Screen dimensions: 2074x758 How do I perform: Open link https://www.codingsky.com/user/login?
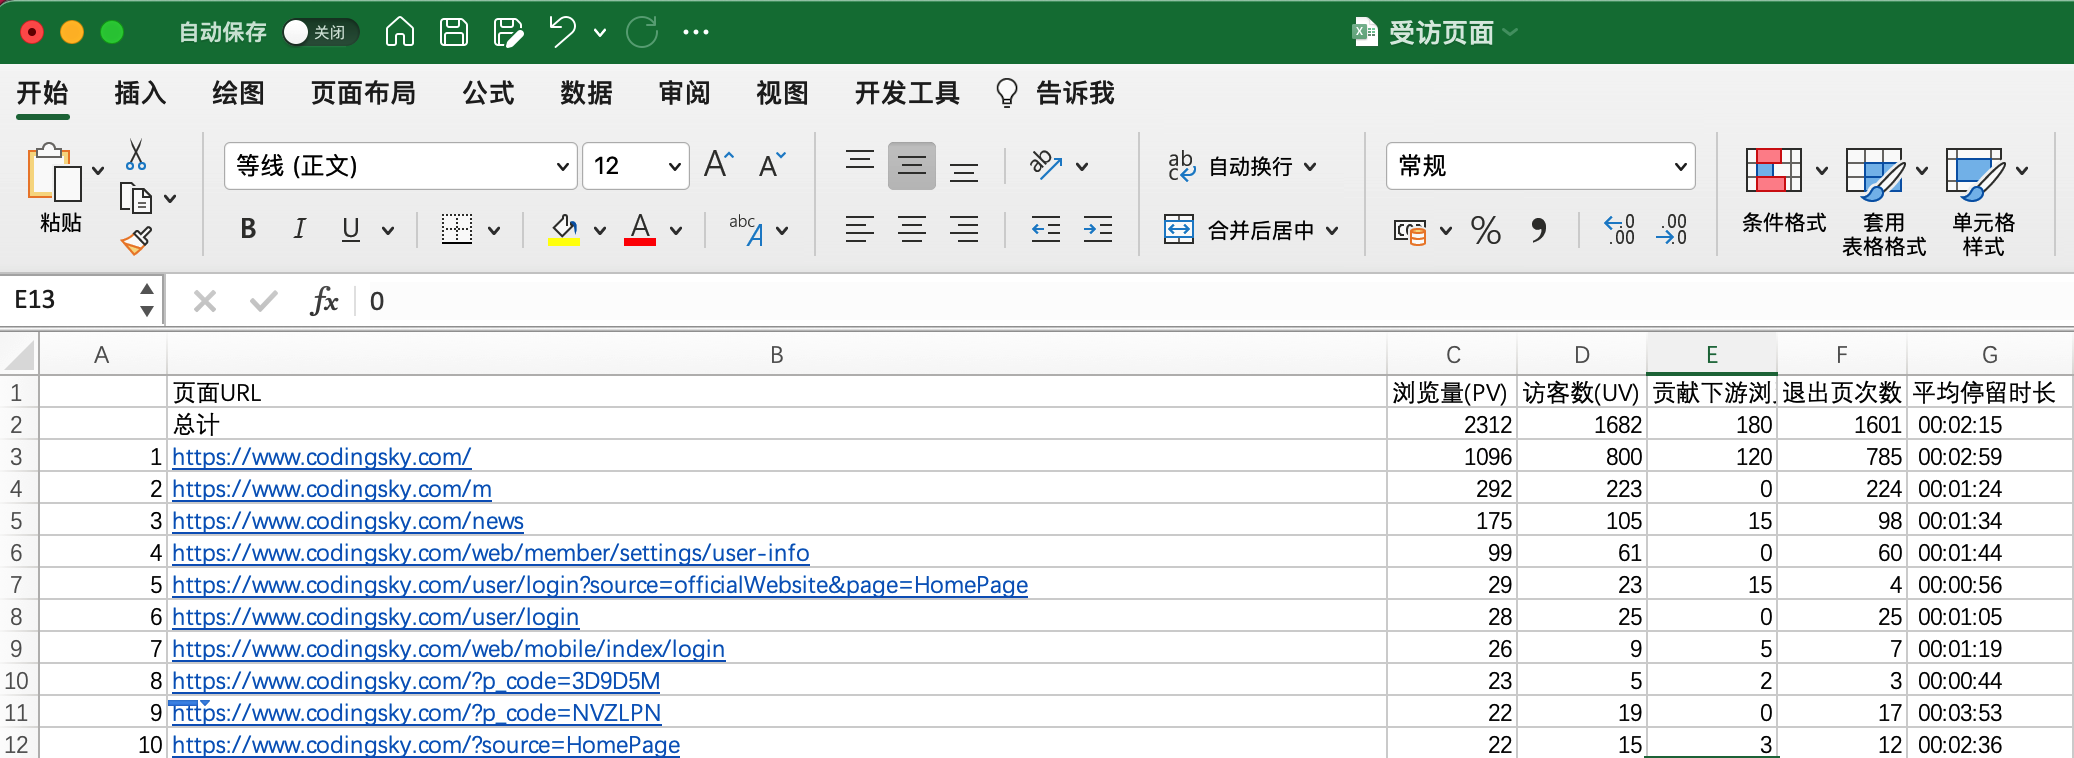375,617
